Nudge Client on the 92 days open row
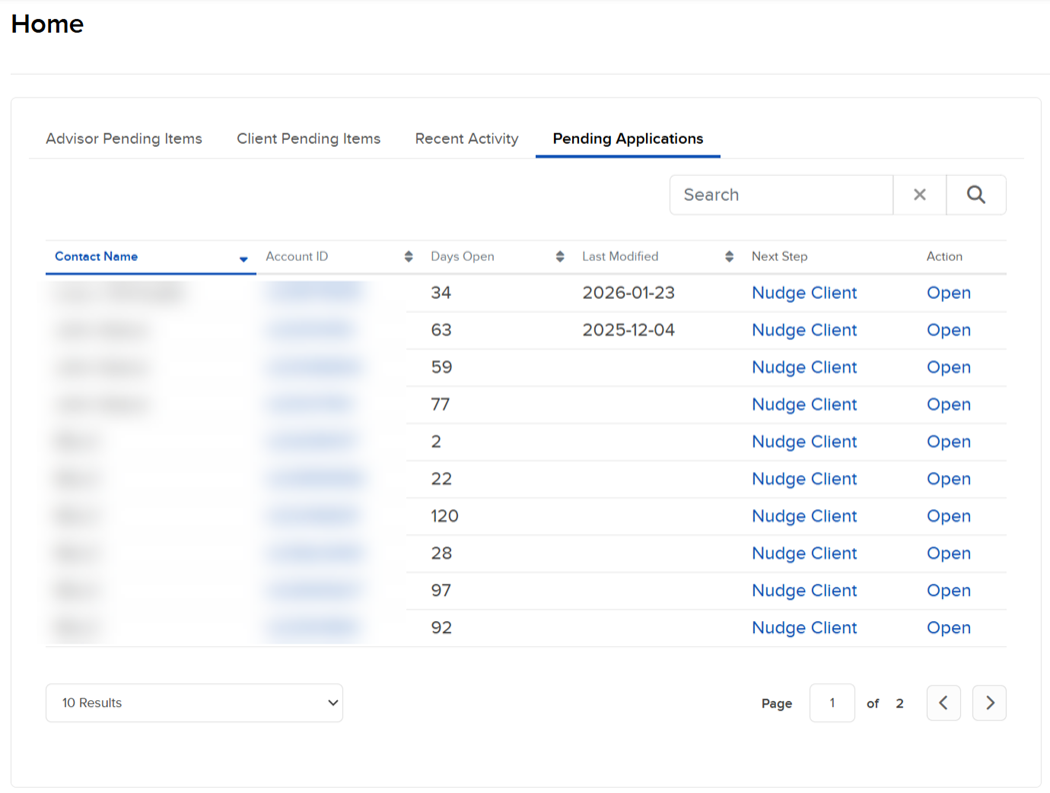Image resolution: width=1050 pixels, height=793 pixels. pyautogui.click(x=804, y=627)
